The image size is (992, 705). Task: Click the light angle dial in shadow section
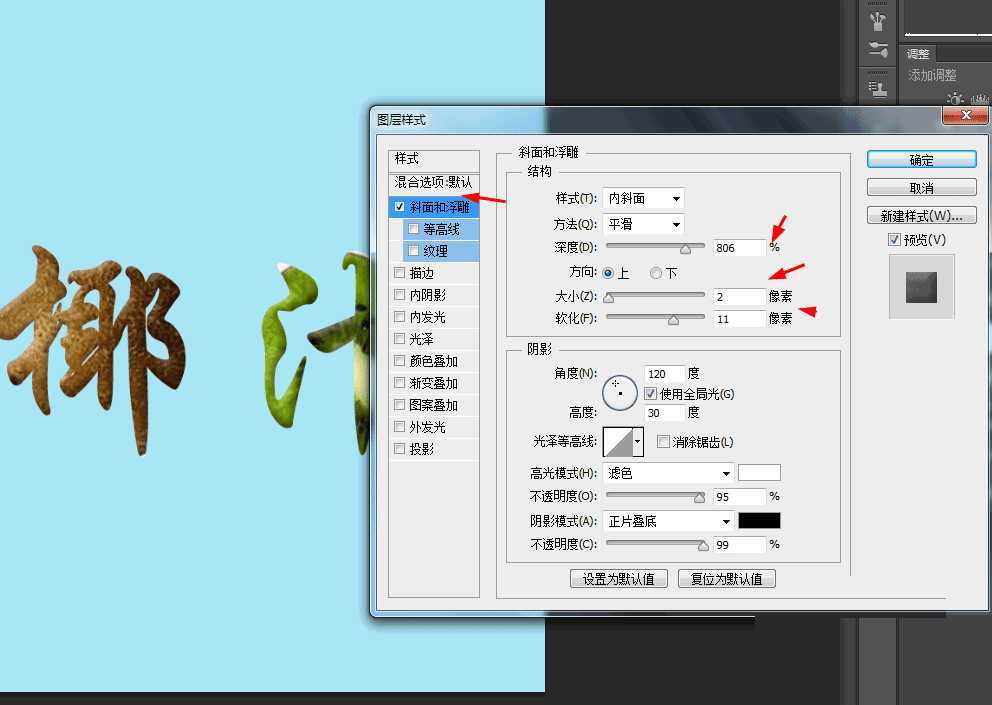coord(620,393)
